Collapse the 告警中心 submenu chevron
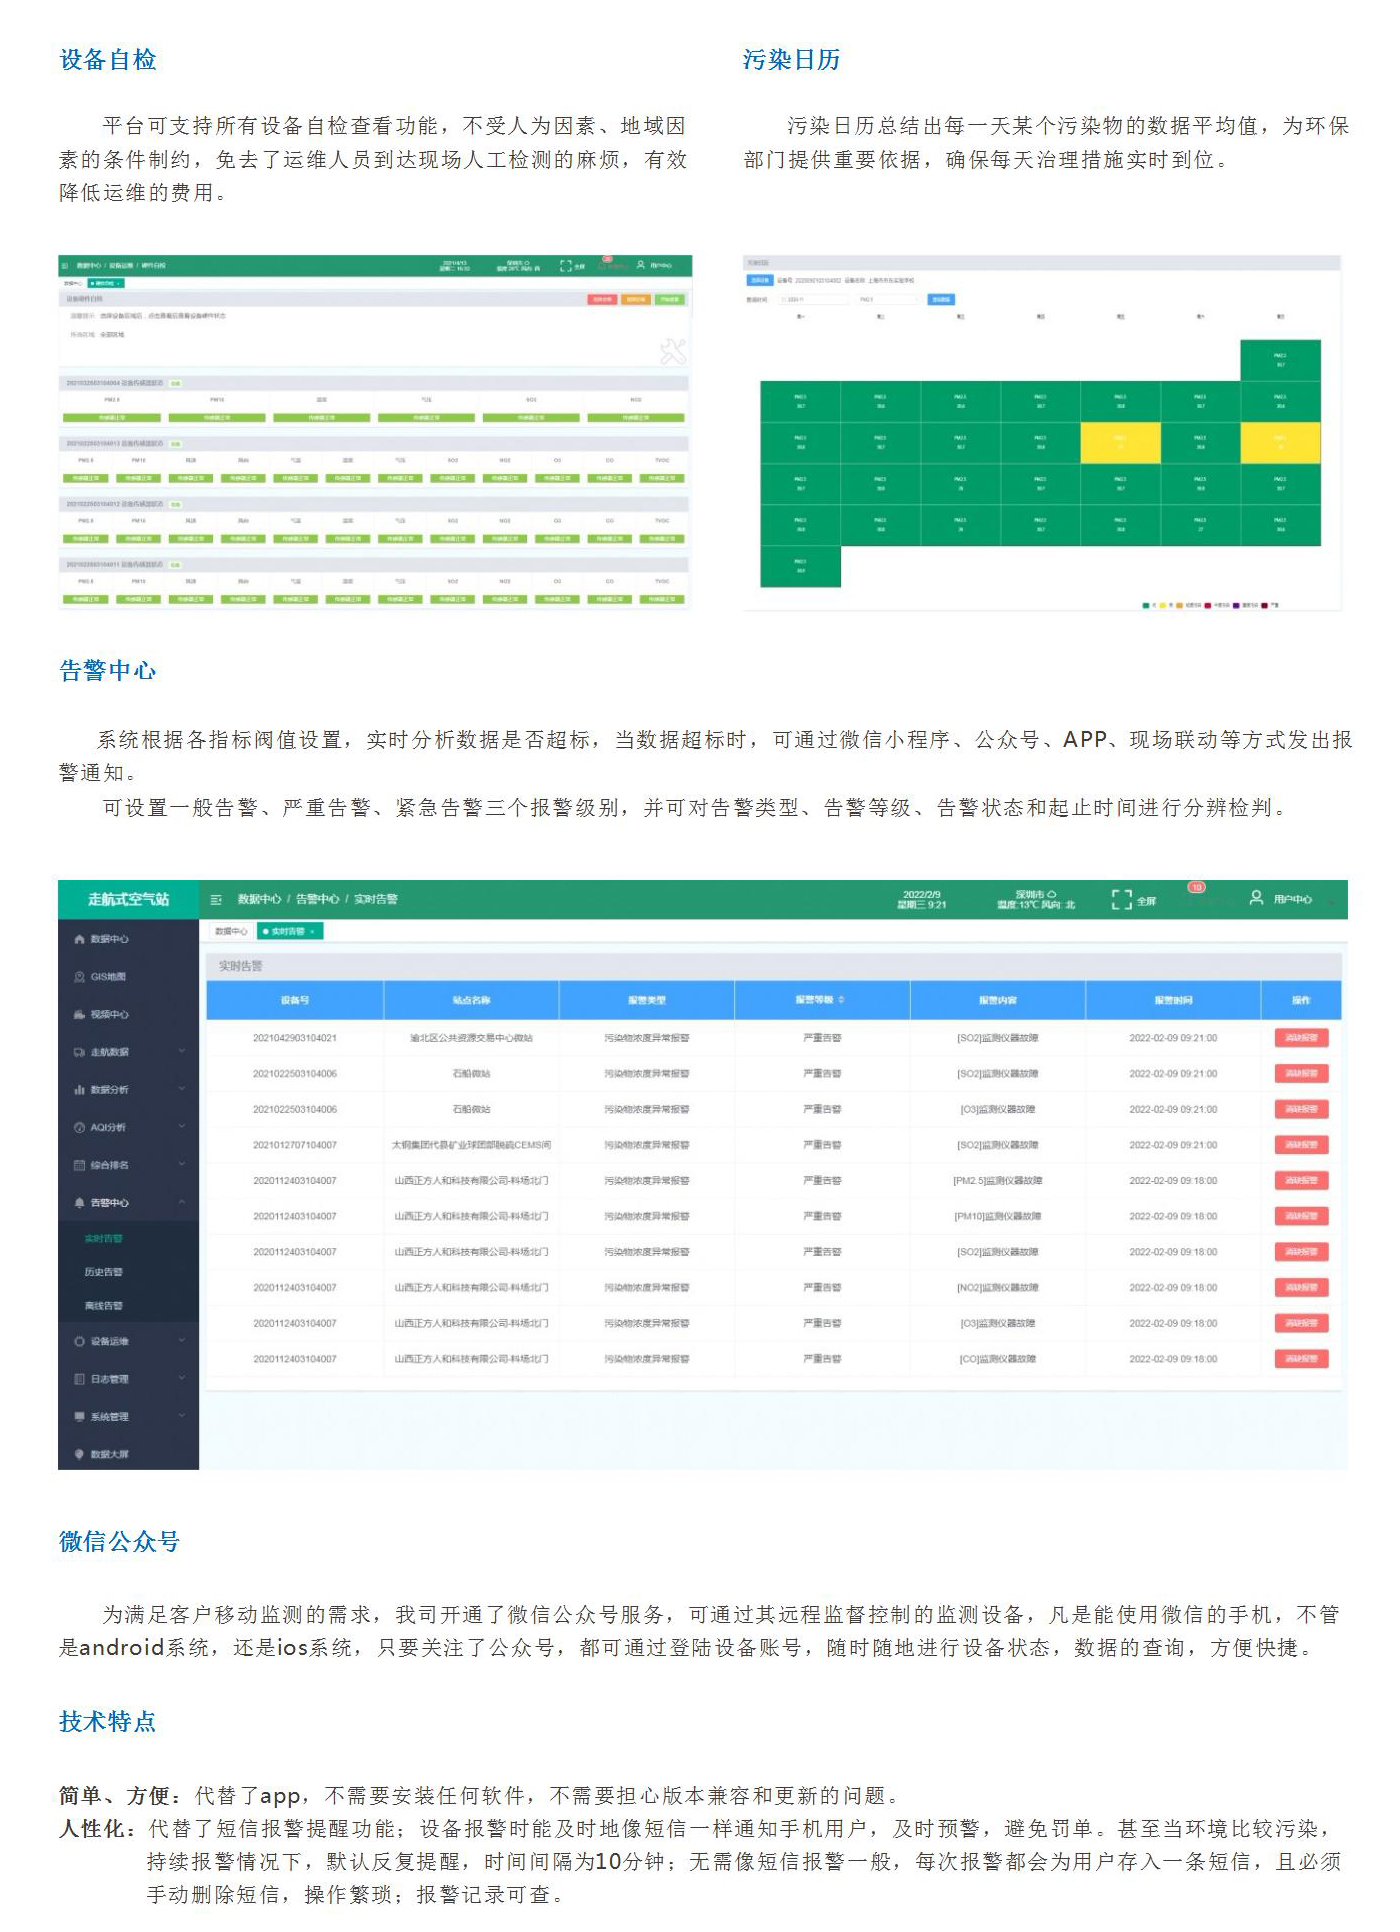 pos(182,1203)
